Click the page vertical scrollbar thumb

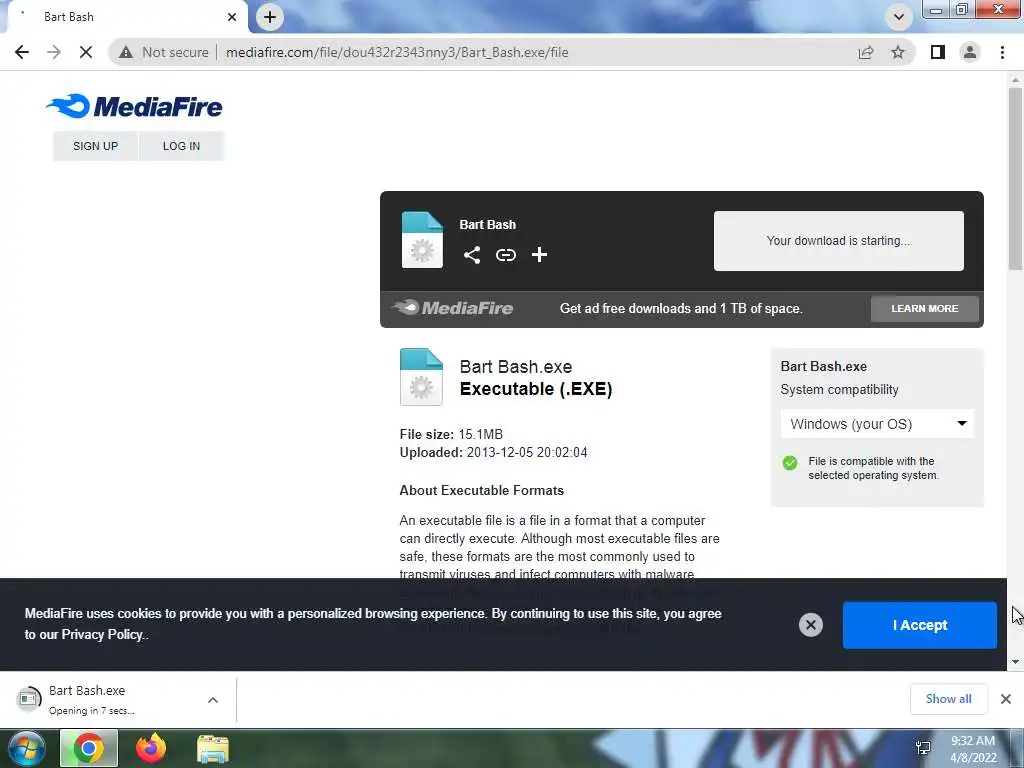click(1015, 178)
